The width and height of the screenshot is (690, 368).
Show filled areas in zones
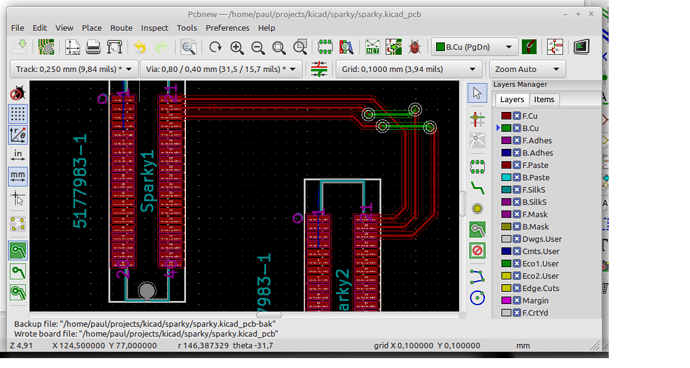pyautogui.click(x=18, y=250)
